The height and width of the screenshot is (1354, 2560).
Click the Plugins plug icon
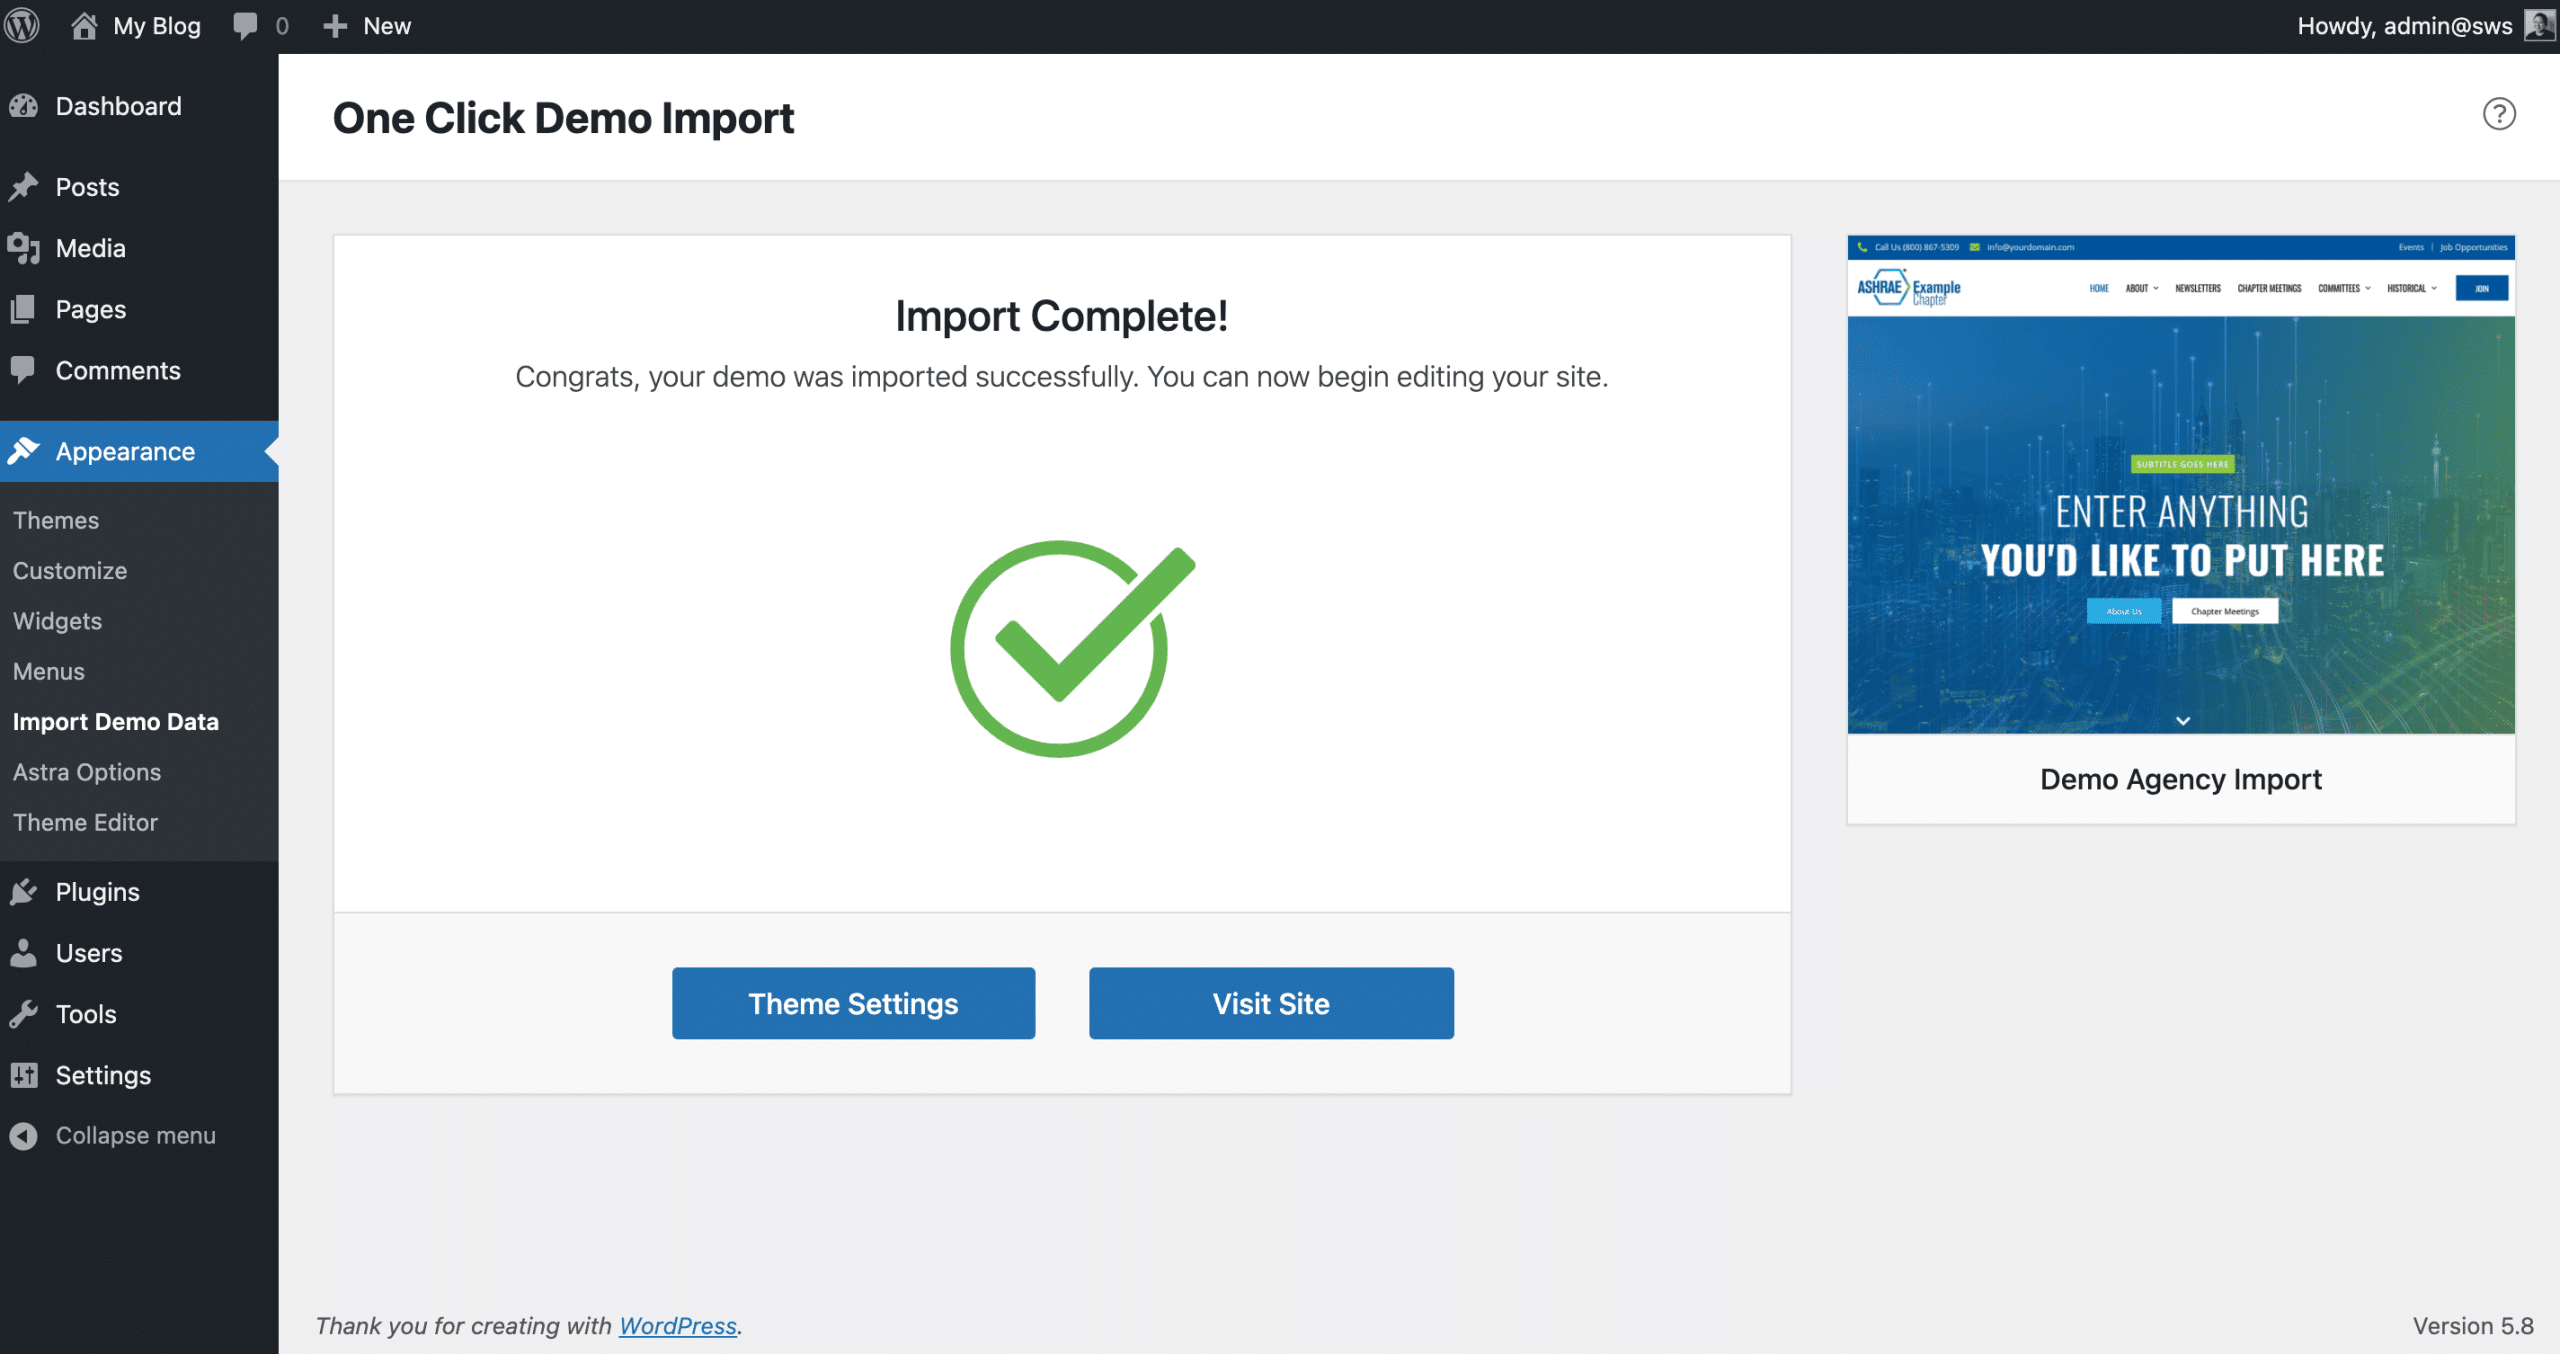(x=24, y=891)
